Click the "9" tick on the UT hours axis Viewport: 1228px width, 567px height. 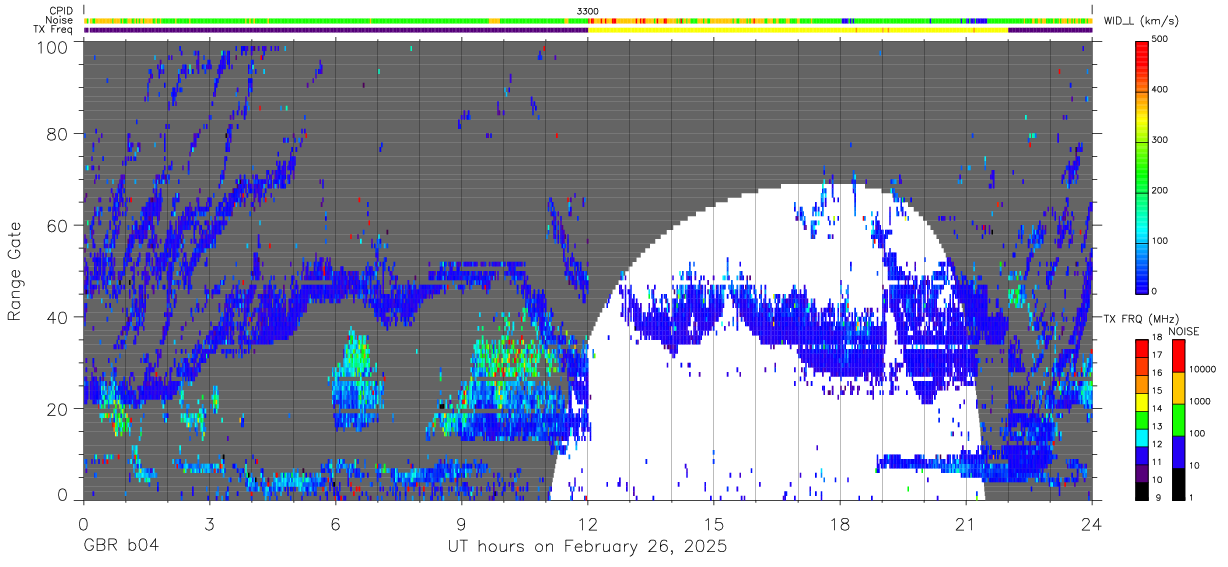point(462,523)
